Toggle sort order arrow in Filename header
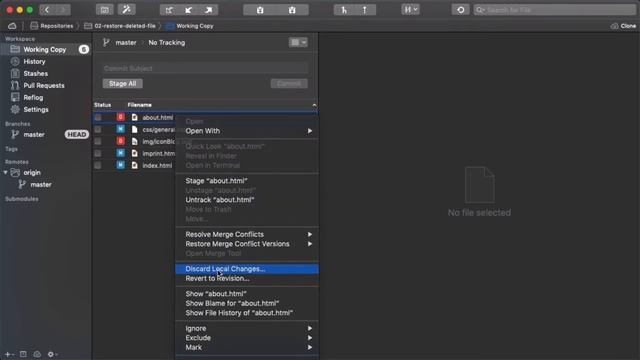This screenshot has height=360, width=640. (x=314, y=105)
